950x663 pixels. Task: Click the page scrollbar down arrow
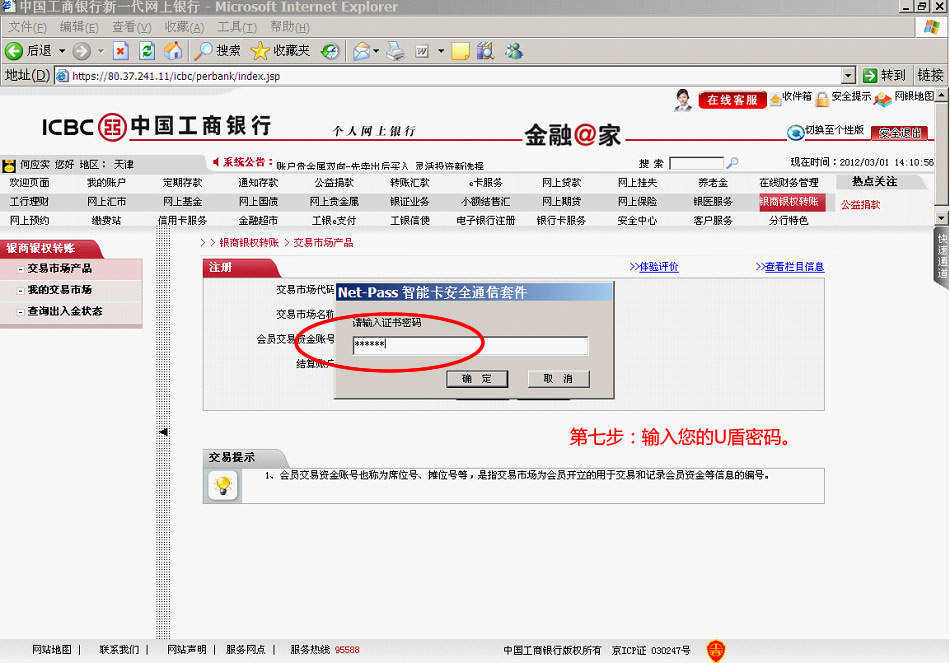pos(941,218)
